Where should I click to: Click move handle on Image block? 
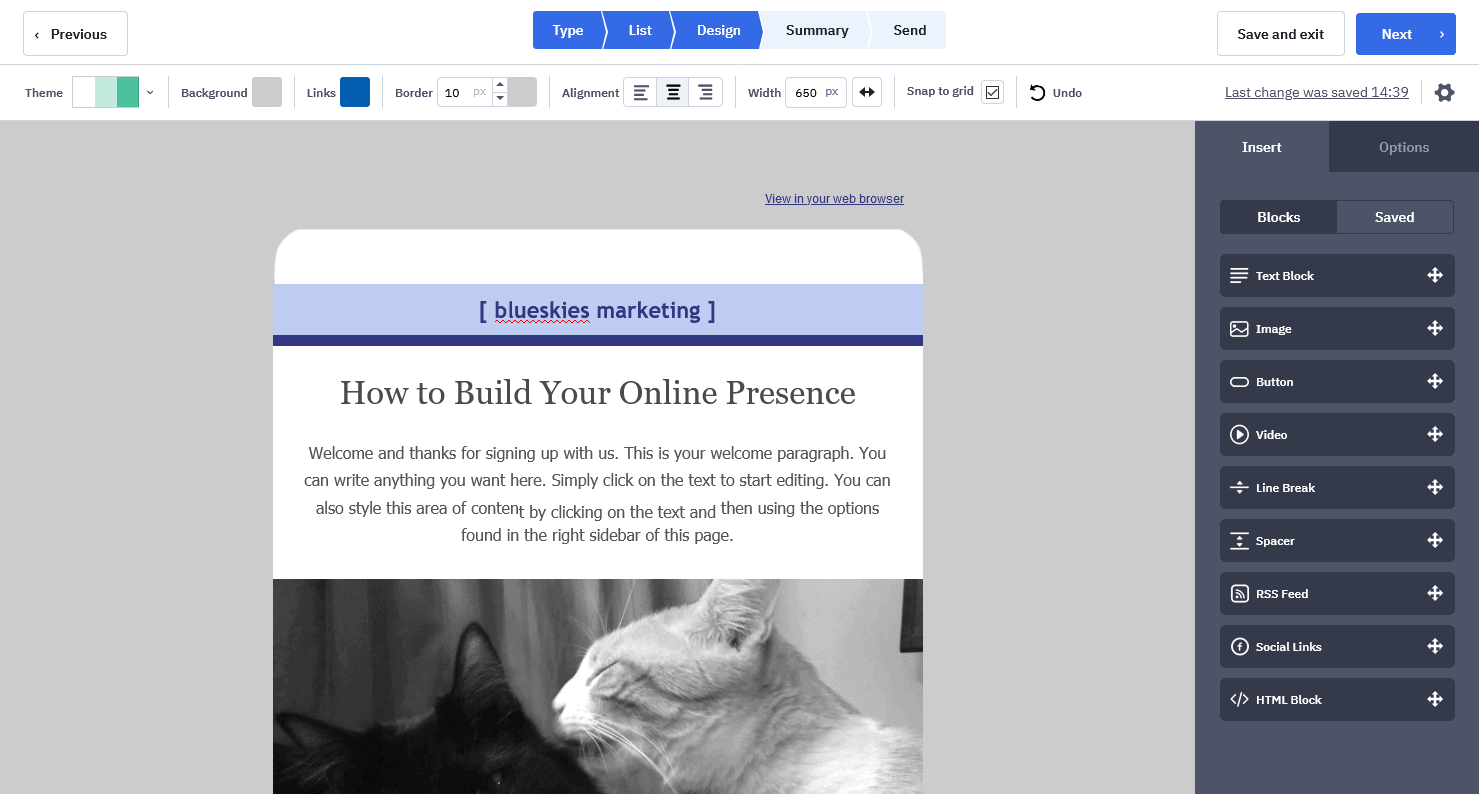click(1434, 329)
